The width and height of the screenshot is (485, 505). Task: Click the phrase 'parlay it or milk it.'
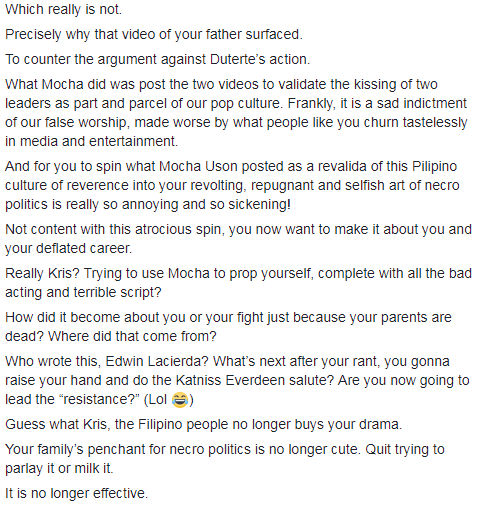(x=59, y=468)
